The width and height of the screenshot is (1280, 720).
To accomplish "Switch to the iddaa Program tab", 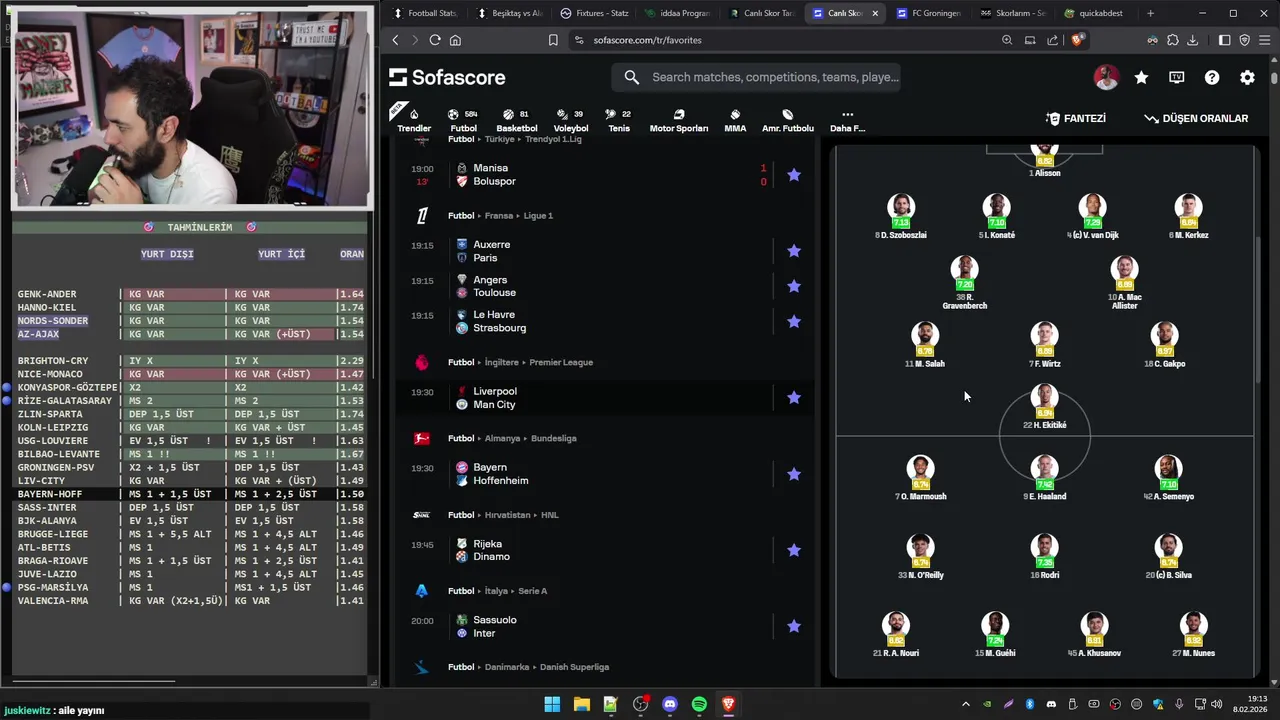I will (x=677, y=13).
